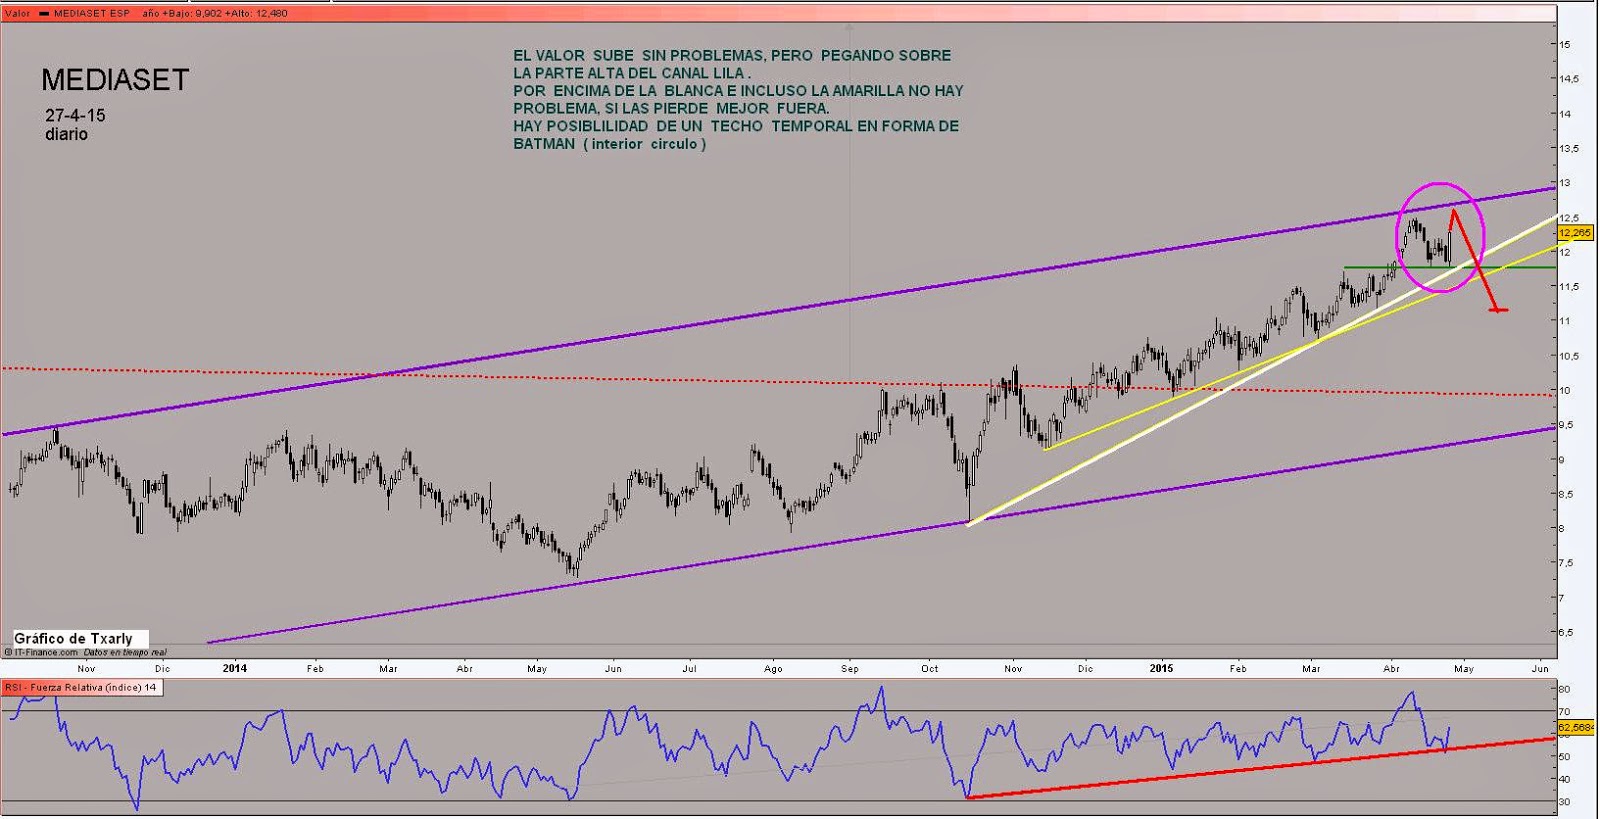Image resolution: width=1600 pixels, height=819 pixels.
Task: Click the 'BATMAN ( interior circulo )' annotation line
Action: click(610, 144)
